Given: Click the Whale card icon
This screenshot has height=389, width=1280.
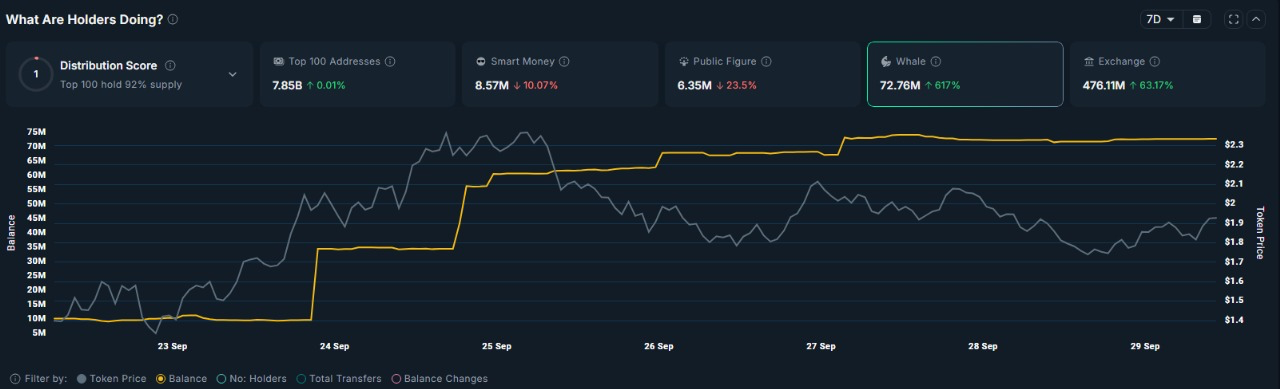Looking at the screenshot, I should [x=886, y=61].
